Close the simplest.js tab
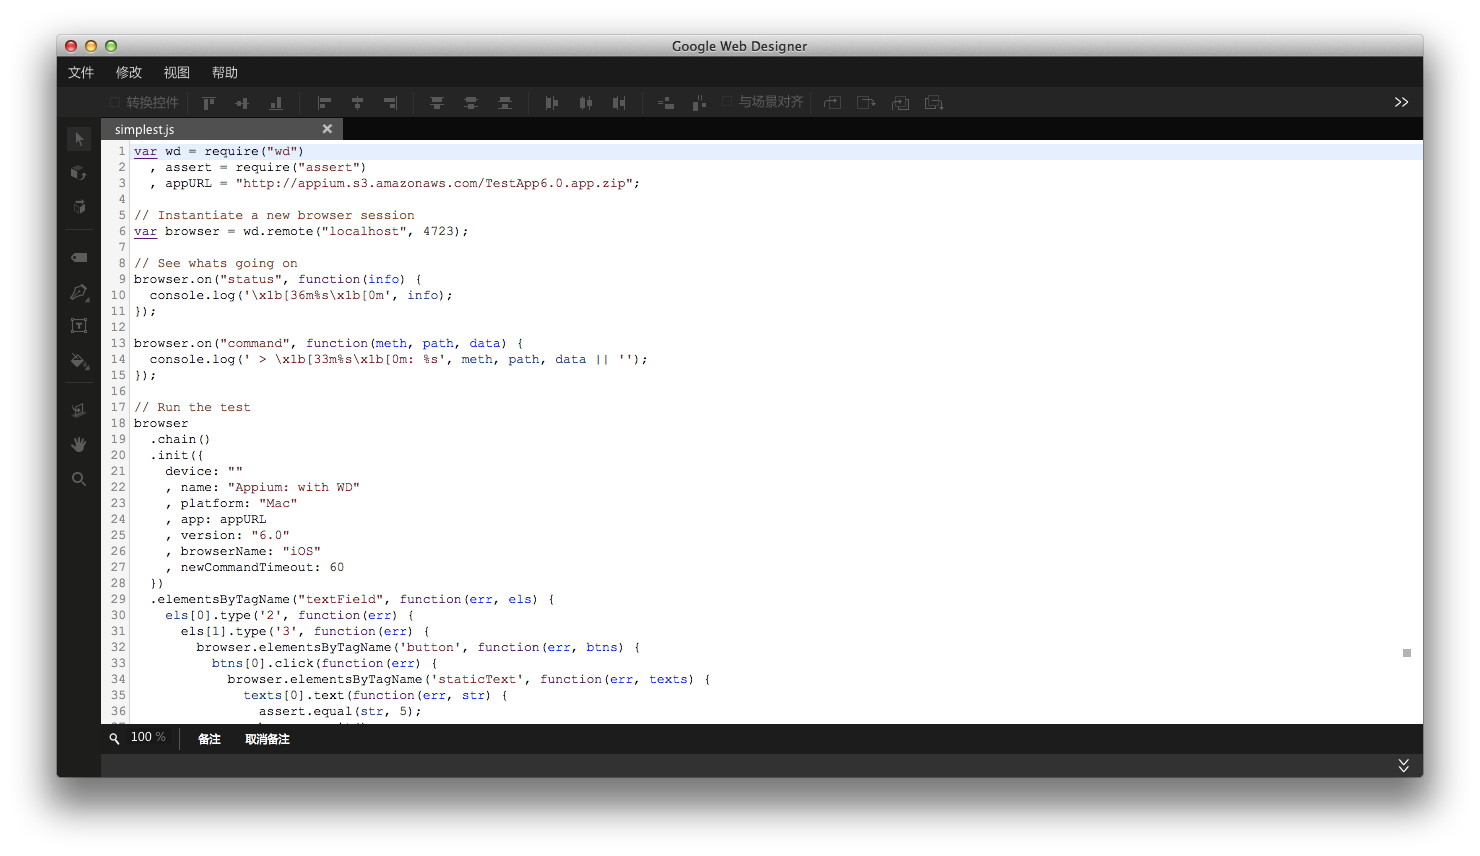The height and width of the screenshot is (856, 1480). pos(327,129)
